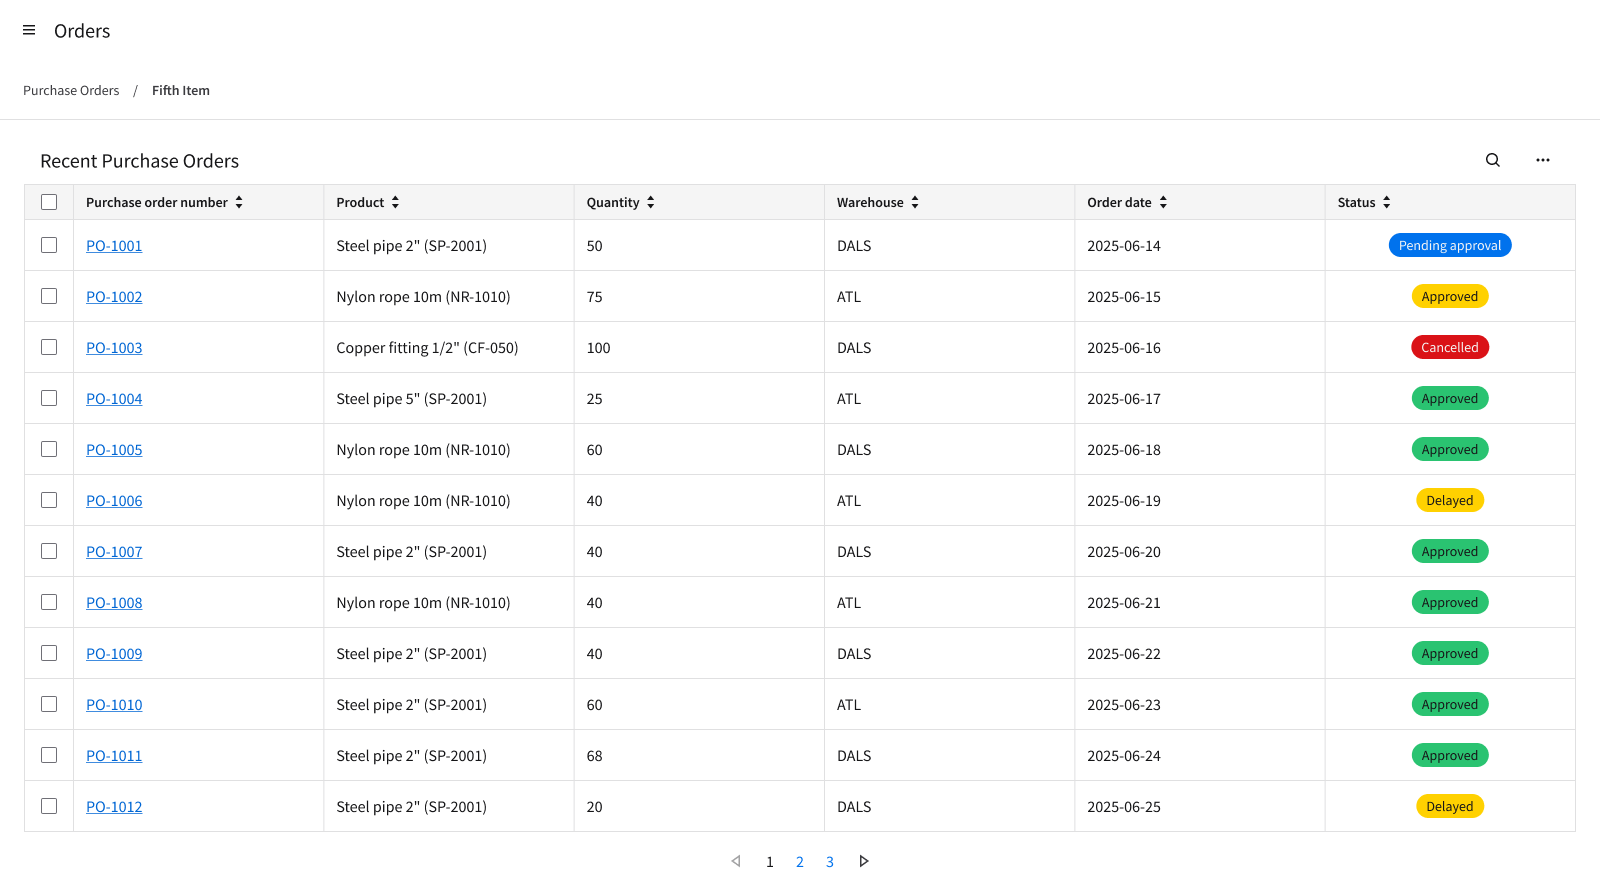
Task: Open purchase order PO-1001 link
Action: pos(114,246)
